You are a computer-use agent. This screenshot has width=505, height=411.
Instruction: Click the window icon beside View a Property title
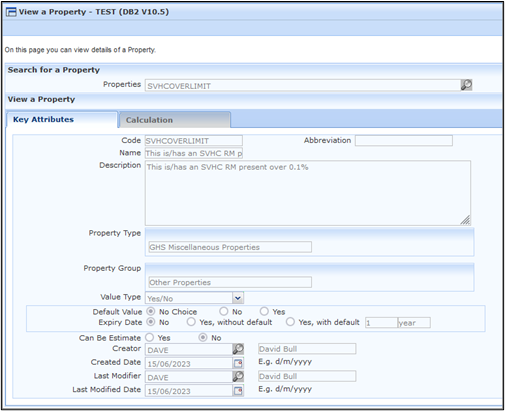[11, 12]
